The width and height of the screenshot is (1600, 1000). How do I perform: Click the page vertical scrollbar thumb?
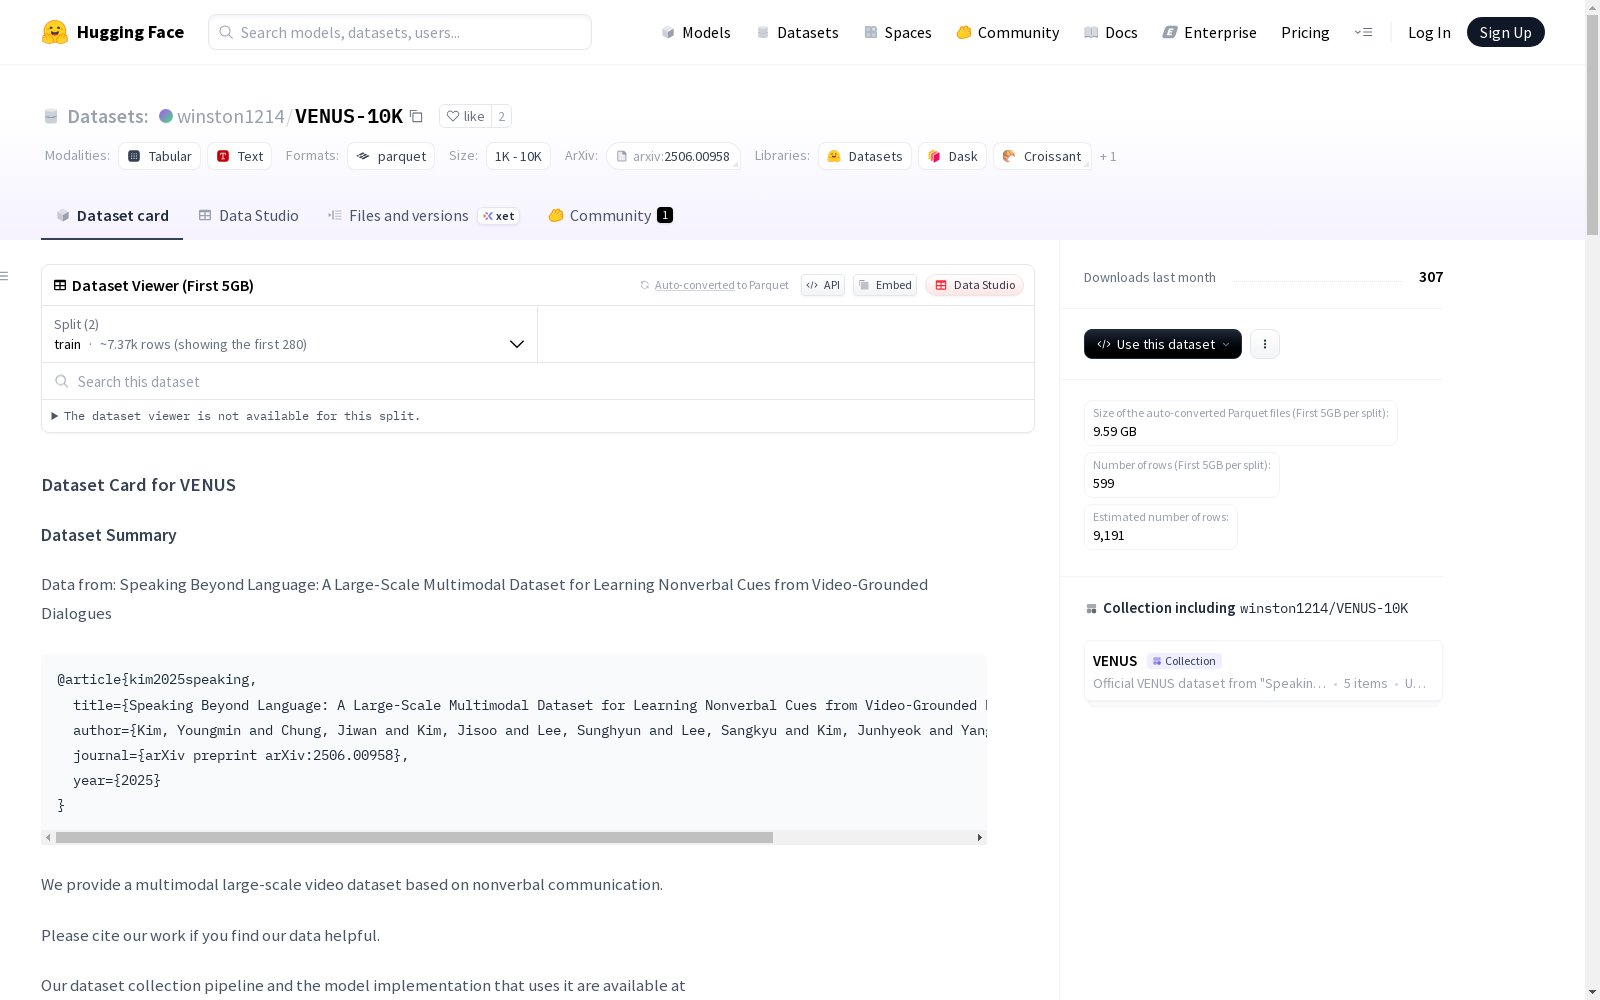[x=1592, y=126]
